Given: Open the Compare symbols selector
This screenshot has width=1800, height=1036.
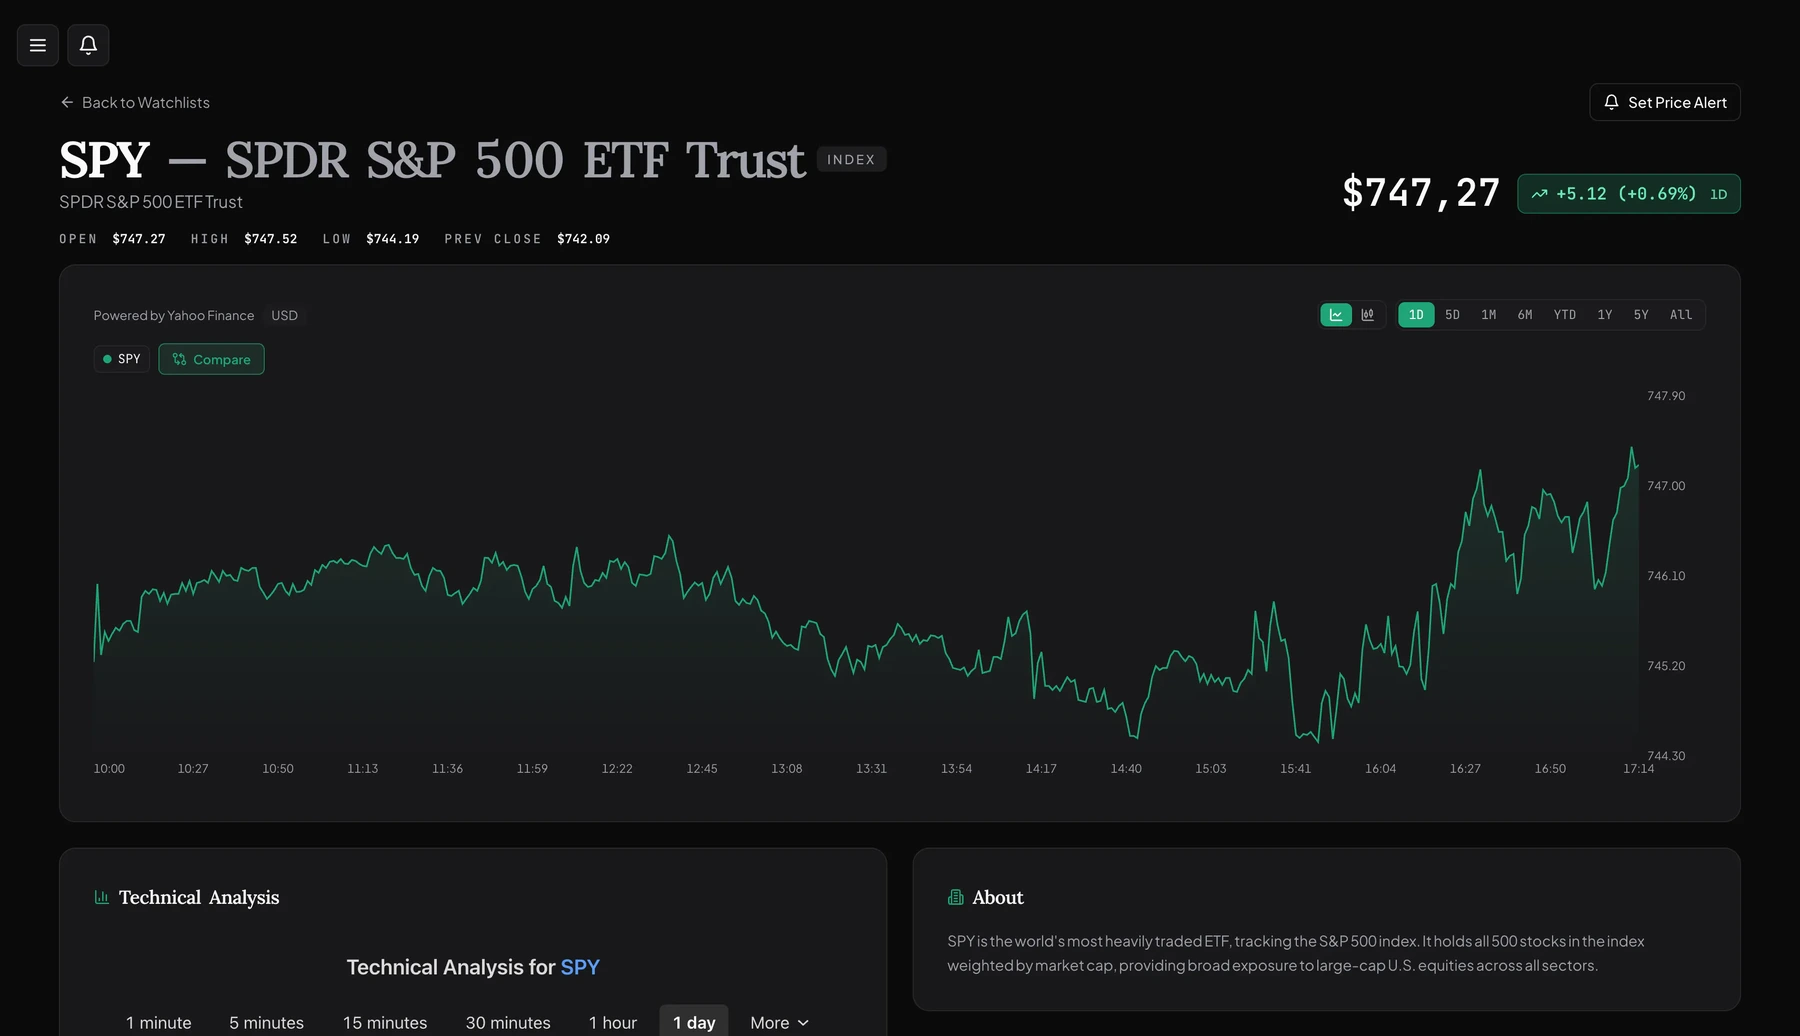Looking at the screenshot, I should 211,359.
